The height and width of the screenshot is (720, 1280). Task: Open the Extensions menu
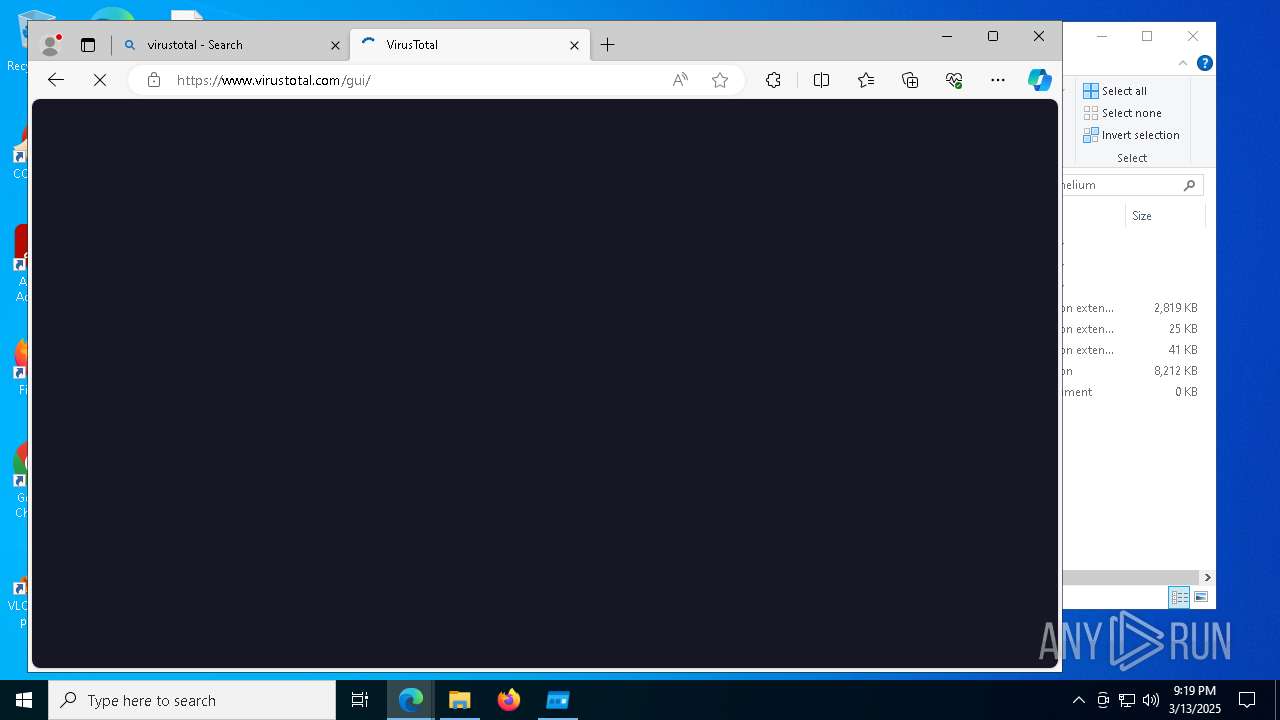pyautogui.click(x=773, y=80)
